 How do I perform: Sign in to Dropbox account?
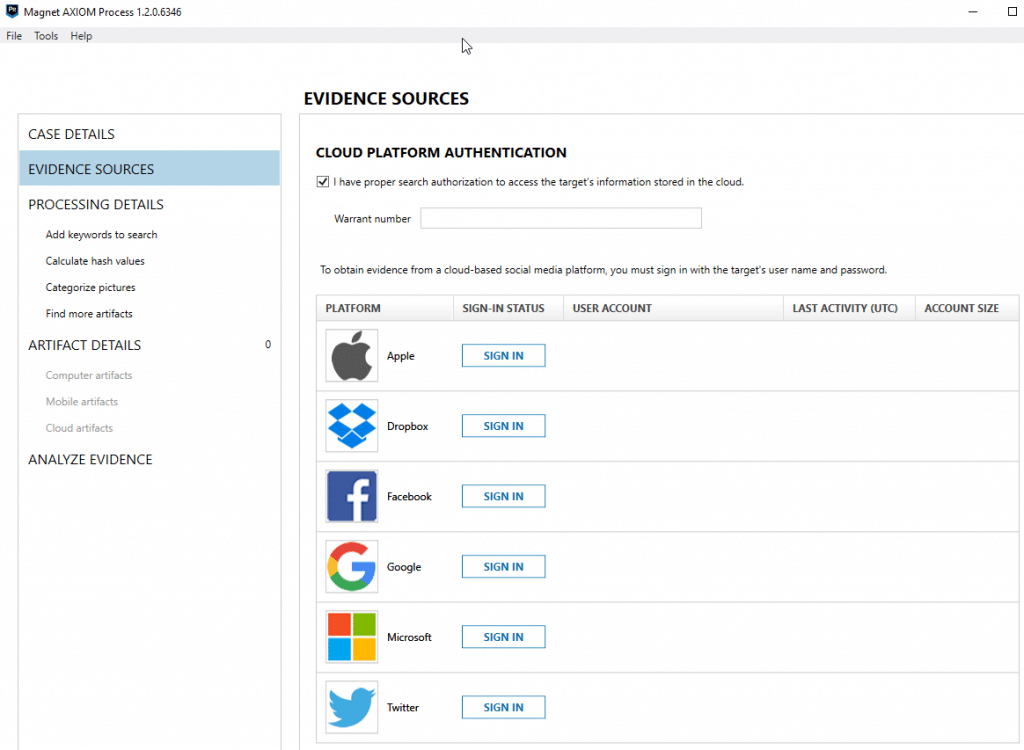coord(504,426)
